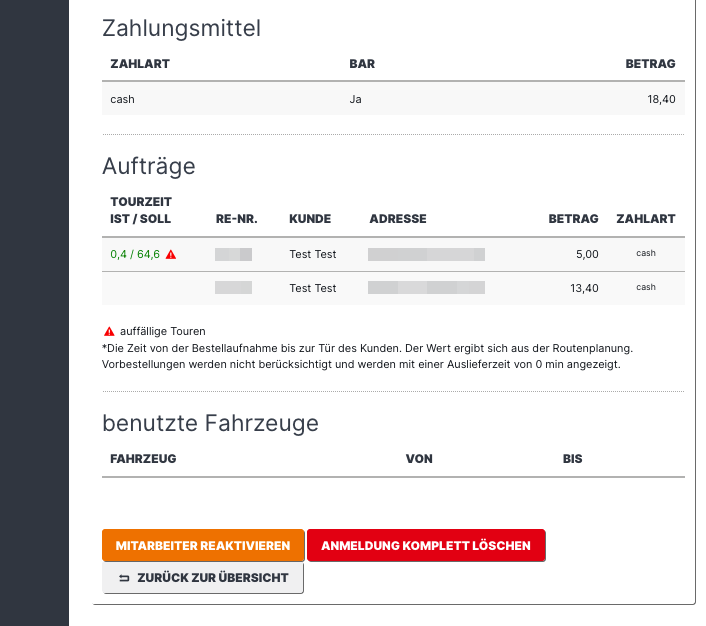Sort by BAR column header

coord(362,64)
